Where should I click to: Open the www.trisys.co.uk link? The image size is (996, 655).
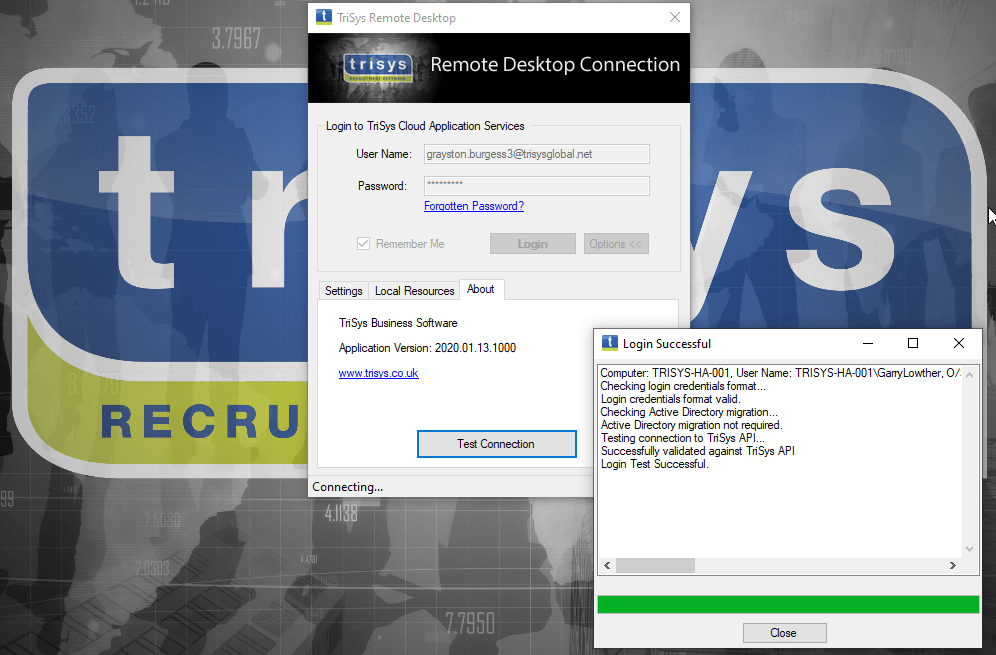pos(378,373)
